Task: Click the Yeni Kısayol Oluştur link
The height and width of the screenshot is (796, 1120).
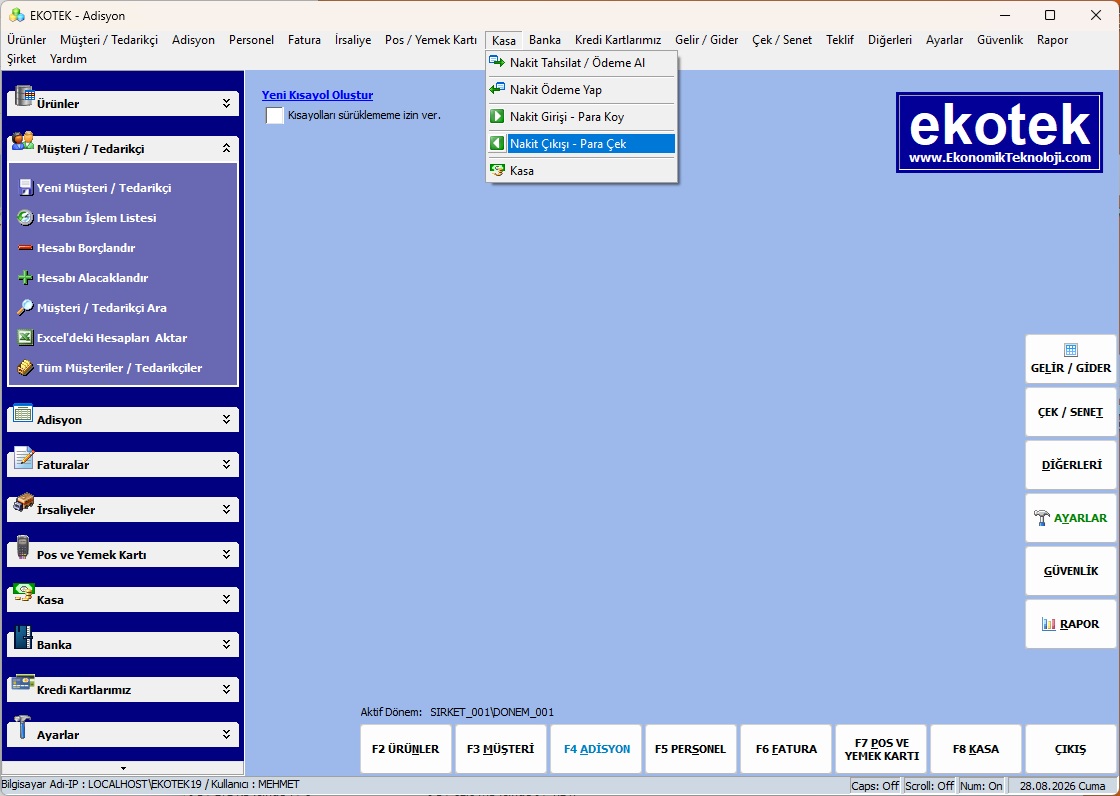Action: [317, 95]
